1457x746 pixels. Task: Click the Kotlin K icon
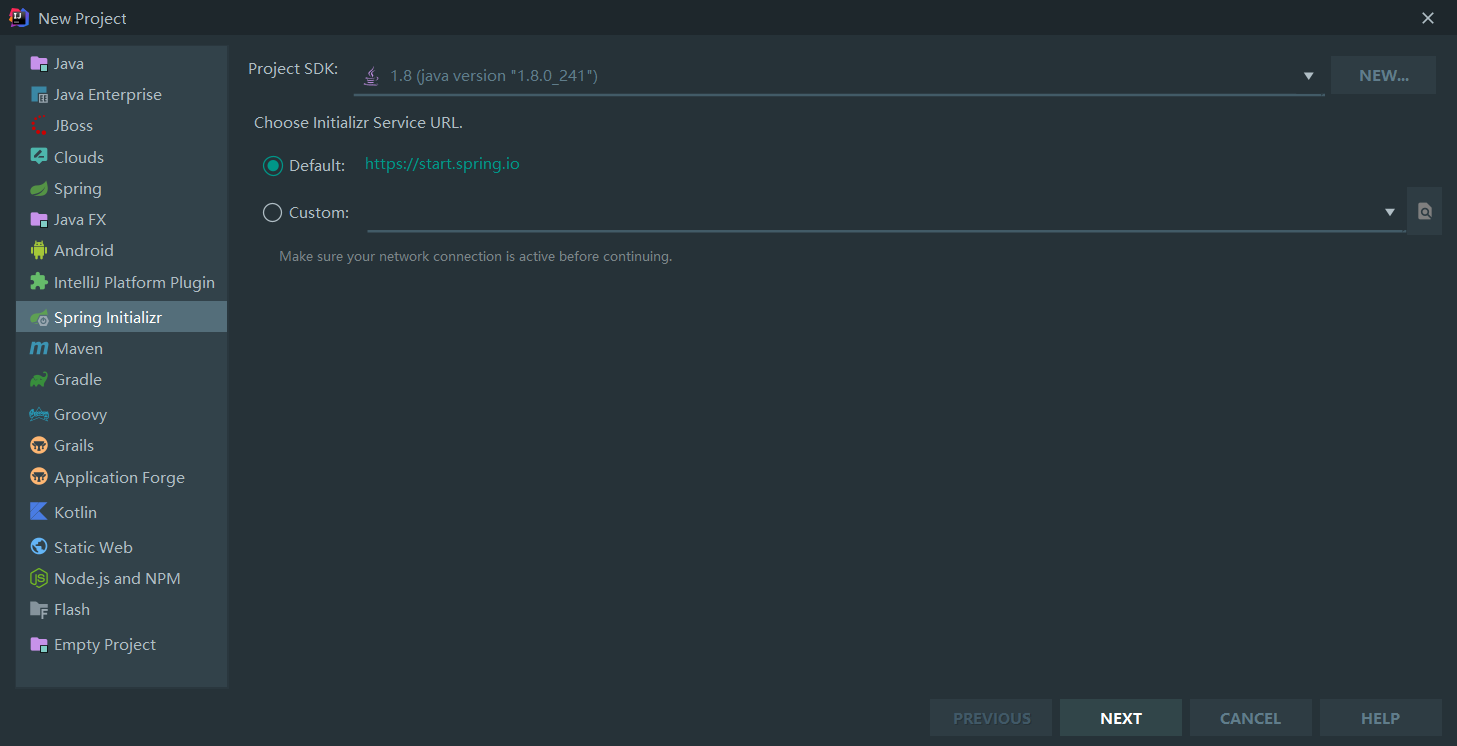[x=39, y=512]
